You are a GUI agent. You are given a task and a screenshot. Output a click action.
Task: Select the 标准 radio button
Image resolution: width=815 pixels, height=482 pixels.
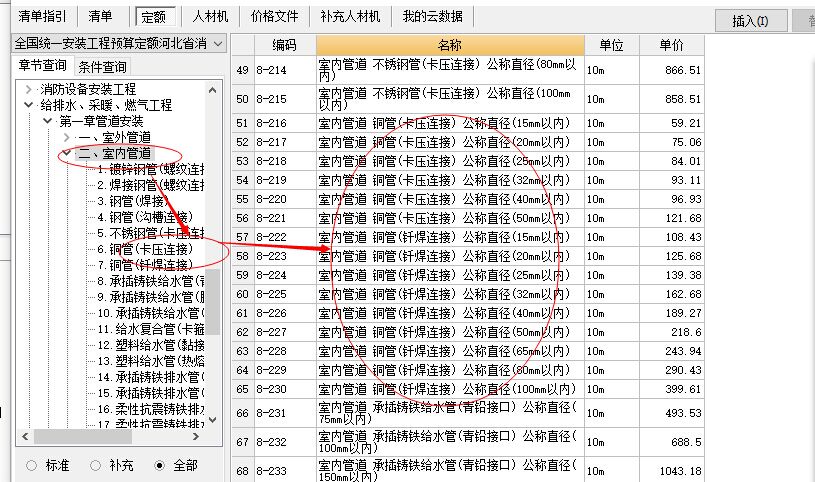click(31, 465)
